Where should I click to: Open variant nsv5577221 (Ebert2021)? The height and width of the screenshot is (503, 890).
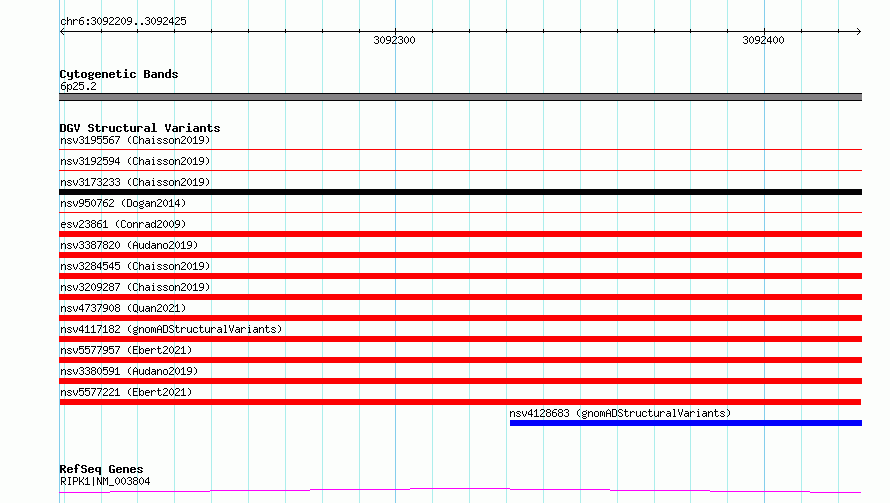point(126,392)
